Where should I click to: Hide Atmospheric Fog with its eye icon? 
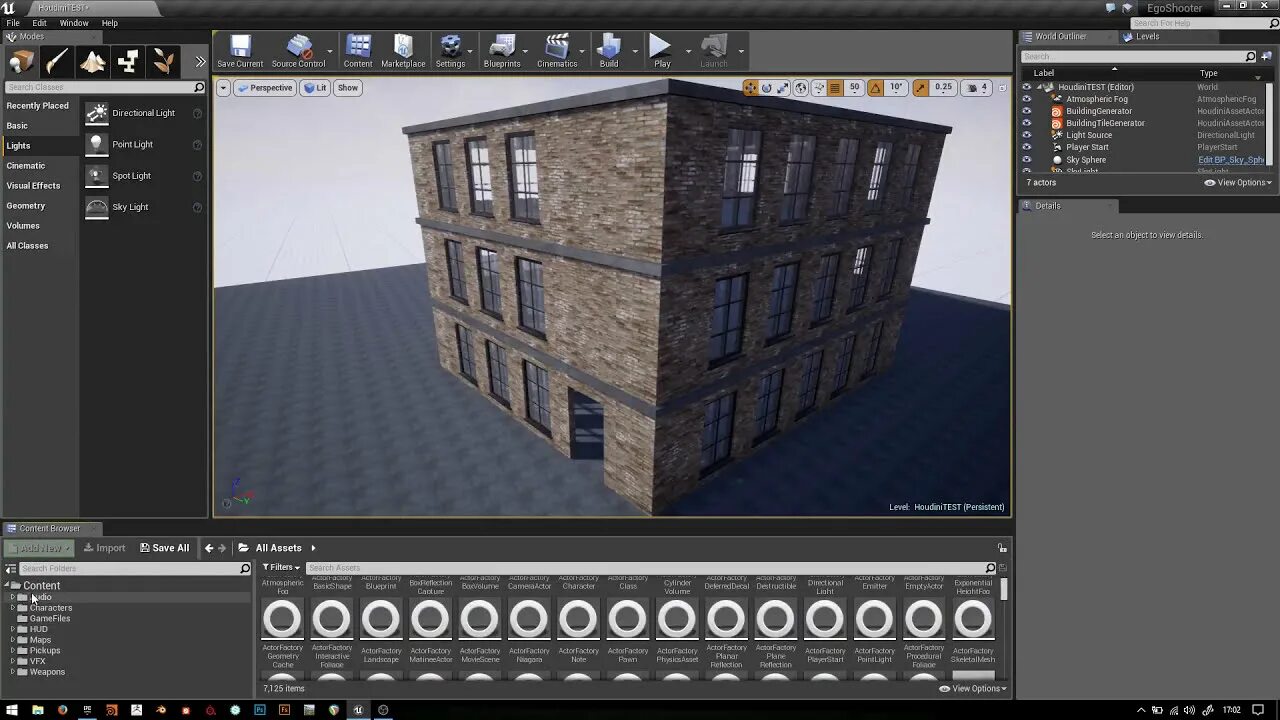pyautogui.click(x=1026, y=99)
